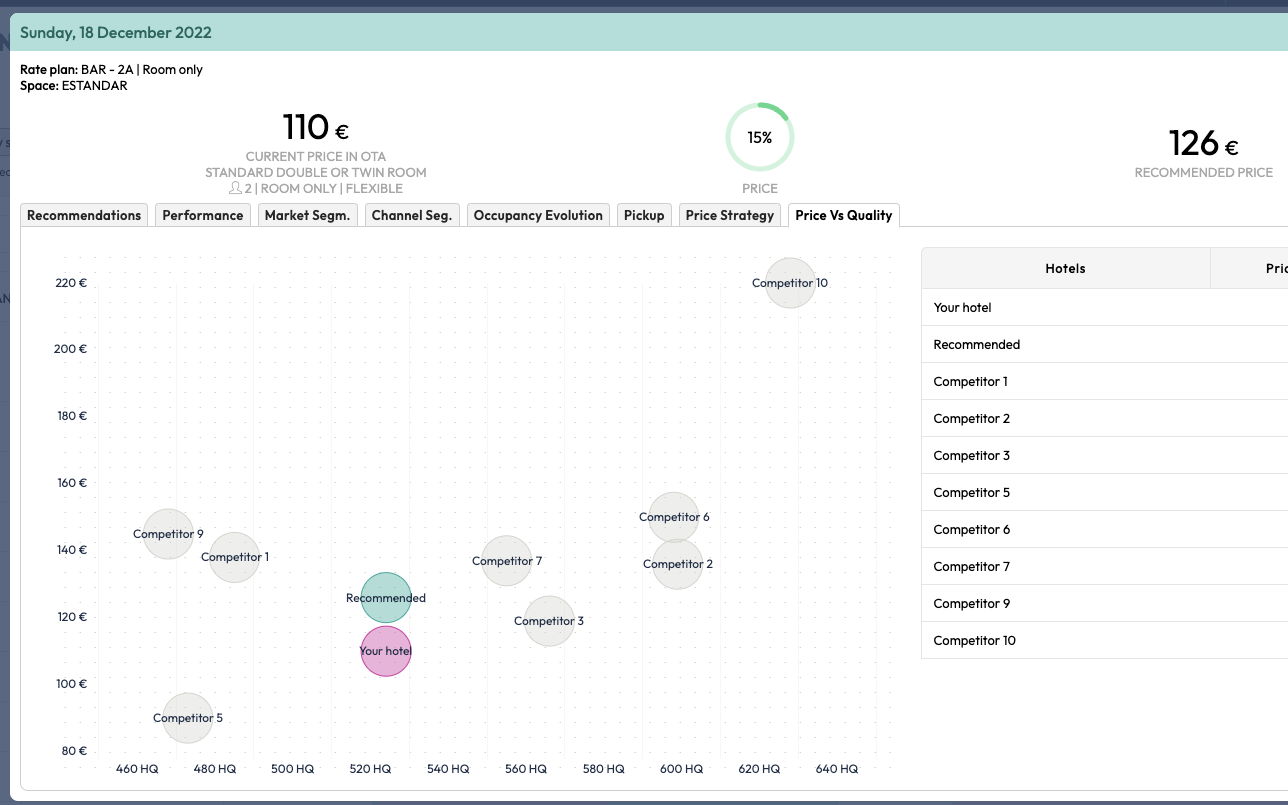Click the 110 € current price value
Image resolution: width=1288 pixels, height=805 pixels.
(x=316, y=128)
